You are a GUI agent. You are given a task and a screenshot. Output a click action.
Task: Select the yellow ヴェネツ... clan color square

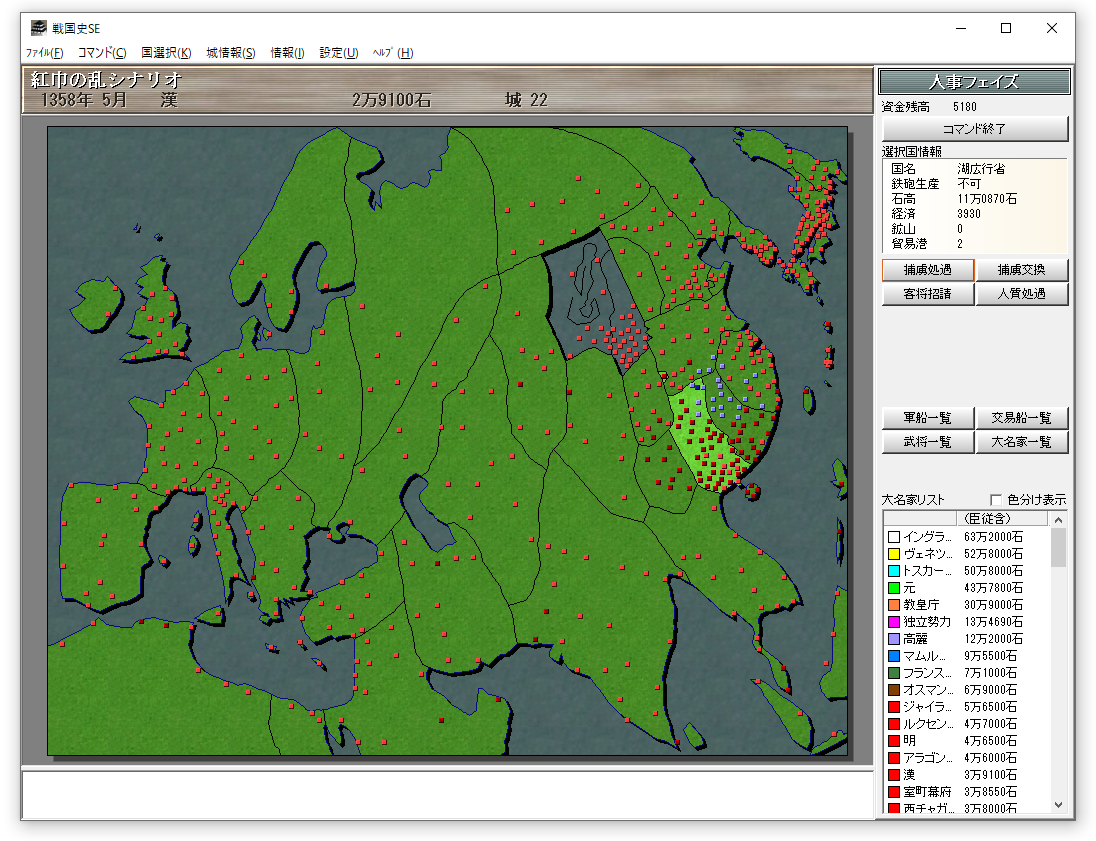coord(894,554)
